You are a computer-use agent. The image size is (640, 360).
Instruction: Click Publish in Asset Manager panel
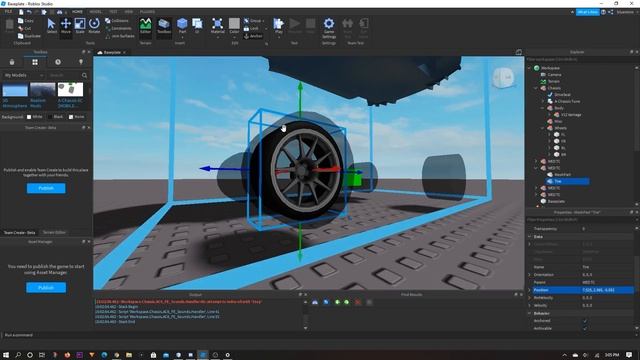pos(46,288)
